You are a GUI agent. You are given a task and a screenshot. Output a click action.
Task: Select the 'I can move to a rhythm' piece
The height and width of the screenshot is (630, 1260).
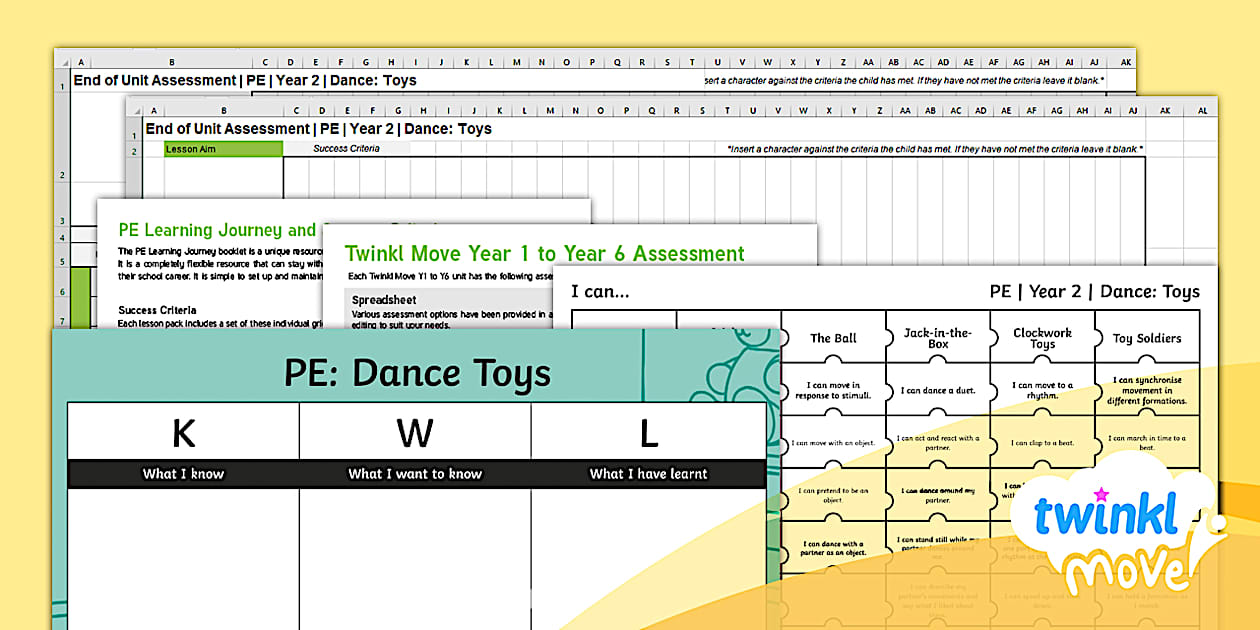[1042, 390]
